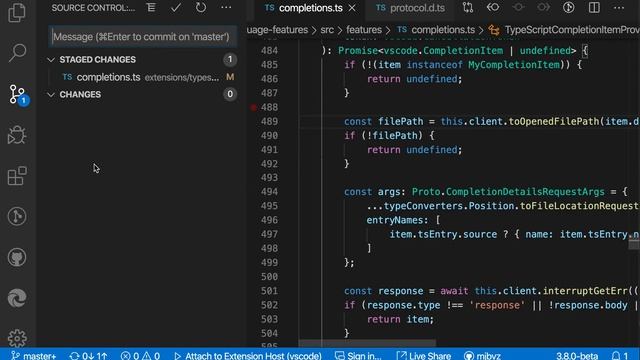The height and width of the screenshot is (360, 640).
Task: Click 'CompletionDetailsRequestArgs' on line 494
Action: [x=525, y=192]
